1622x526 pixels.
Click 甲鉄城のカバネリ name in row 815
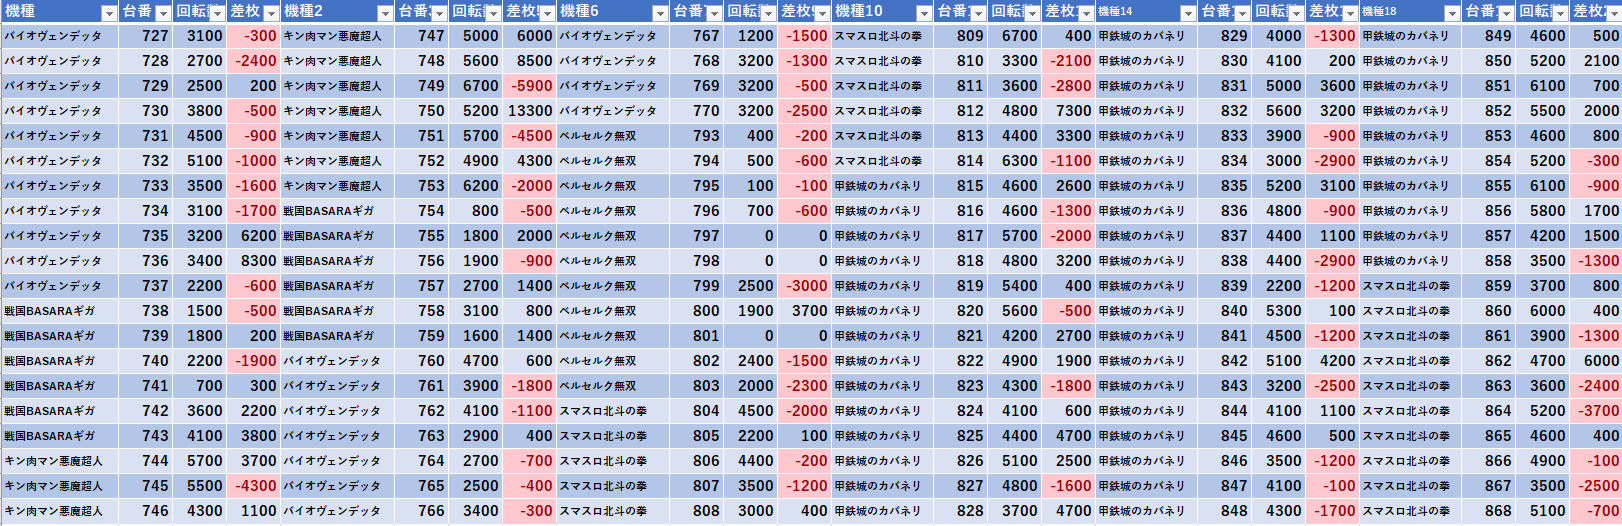point(878,186)
